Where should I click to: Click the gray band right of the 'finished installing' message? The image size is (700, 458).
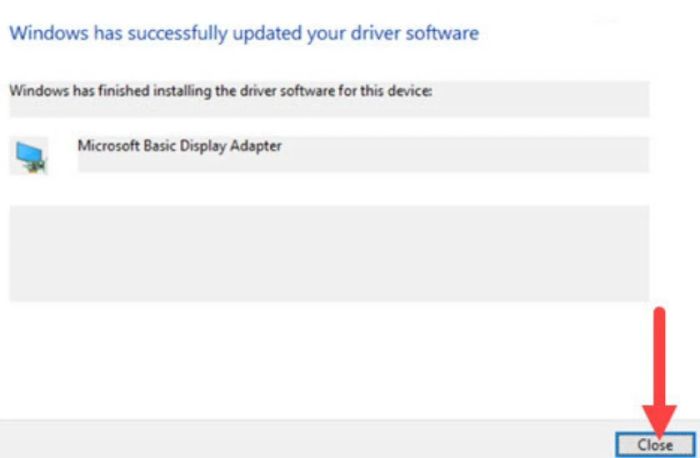(x=540, y=98)
